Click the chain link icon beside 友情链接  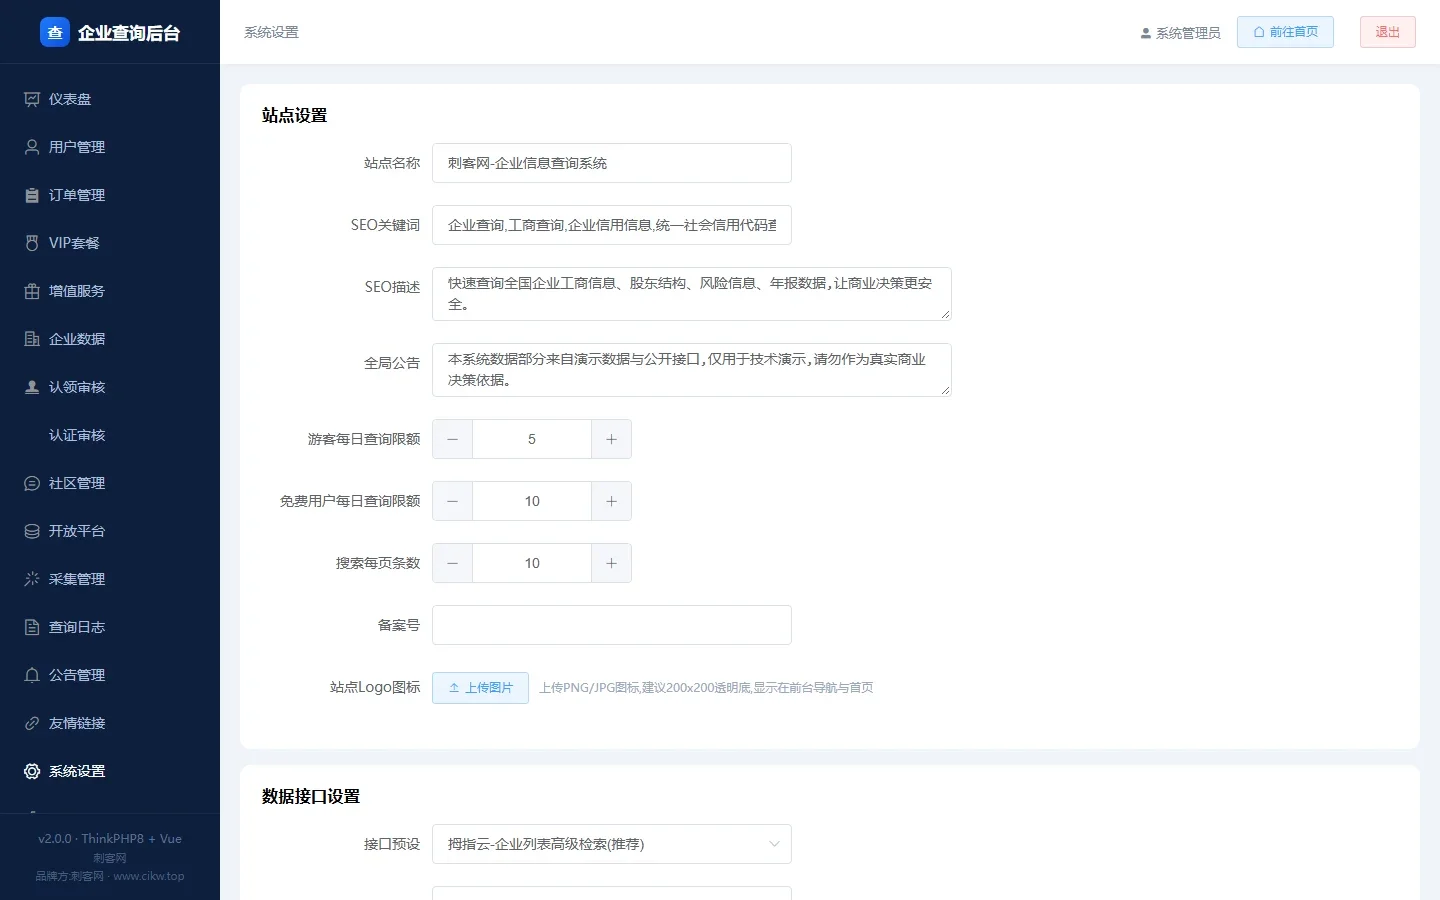tap(32, 723)
